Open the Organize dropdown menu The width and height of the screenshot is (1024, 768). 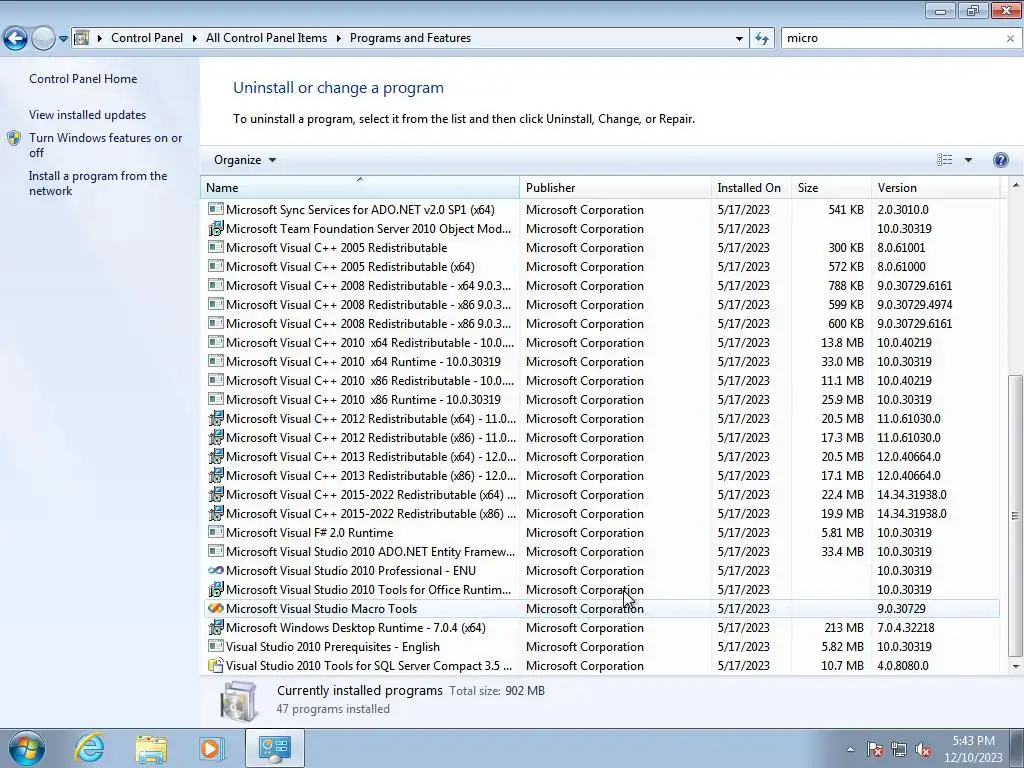pos(245,160)
